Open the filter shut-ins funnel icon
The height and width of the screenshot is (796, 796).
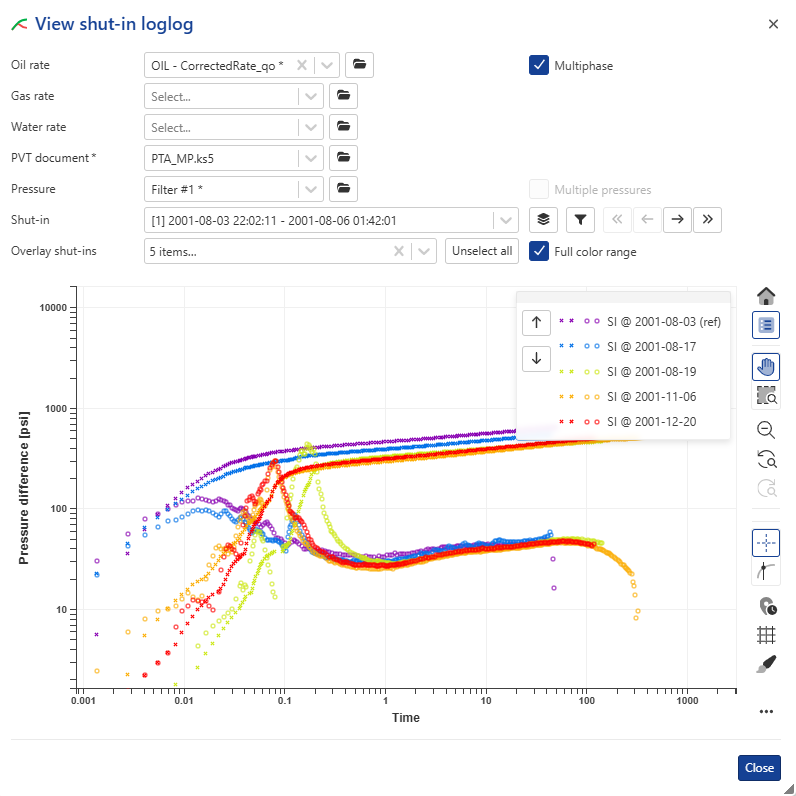click(580, 220)
